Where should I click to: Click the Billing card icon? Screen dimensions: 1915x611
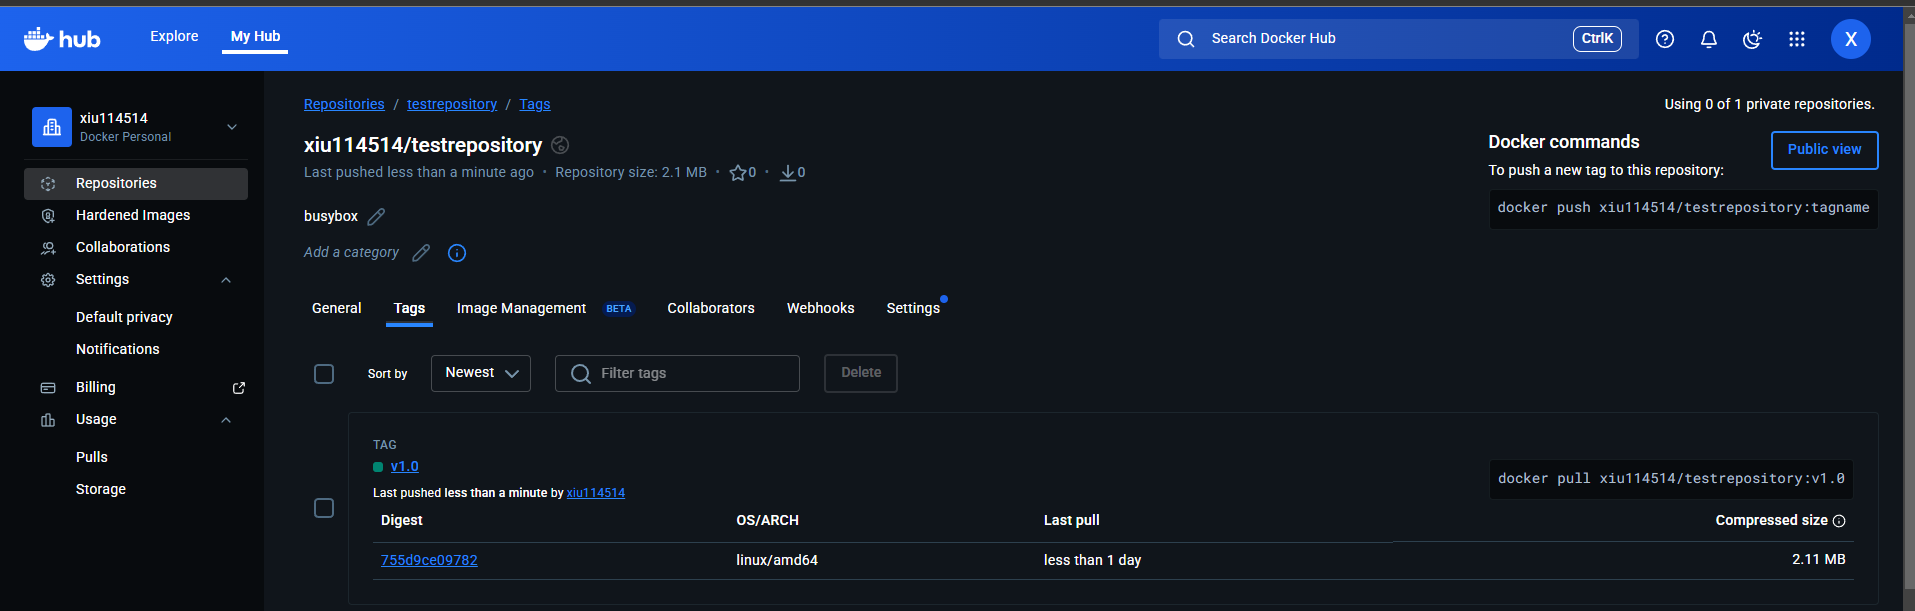coord(48,388)
